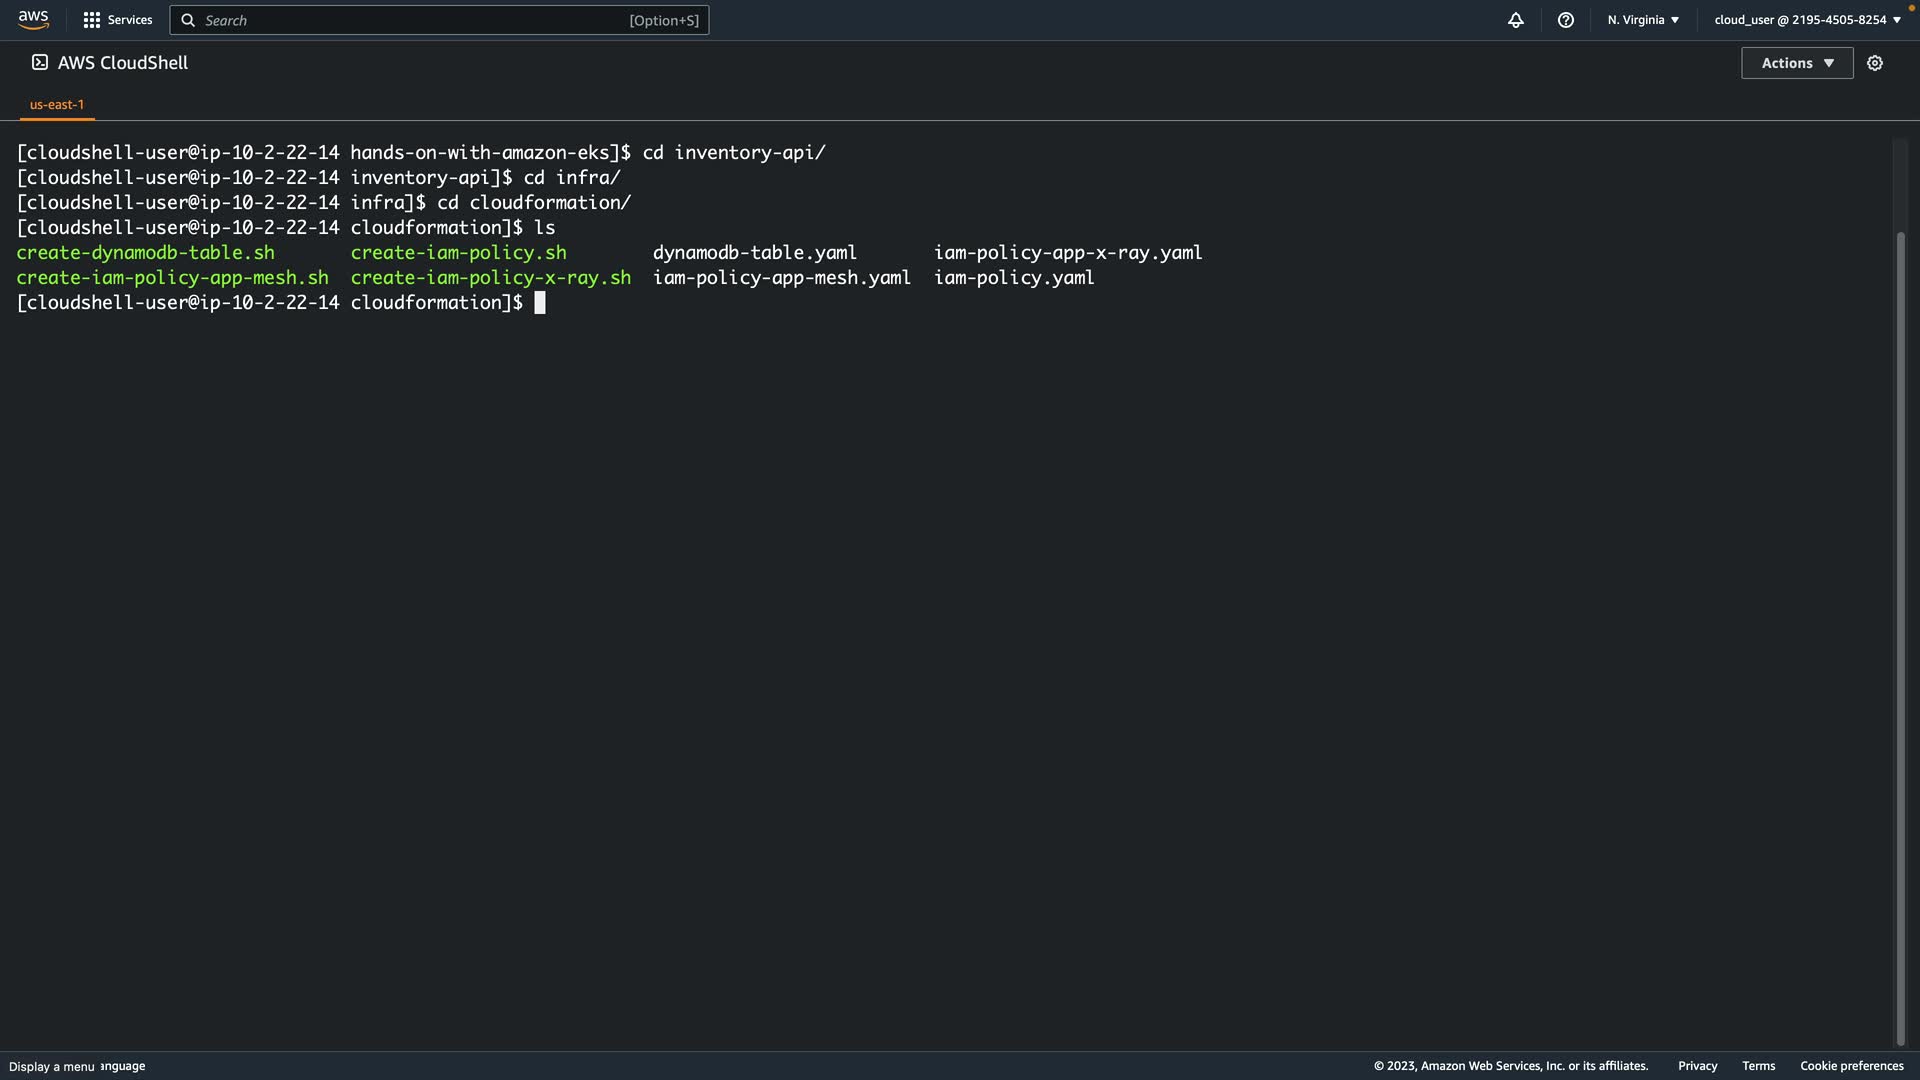
Task: Open the help question mark menu
Action: [x=1566, y=20]
